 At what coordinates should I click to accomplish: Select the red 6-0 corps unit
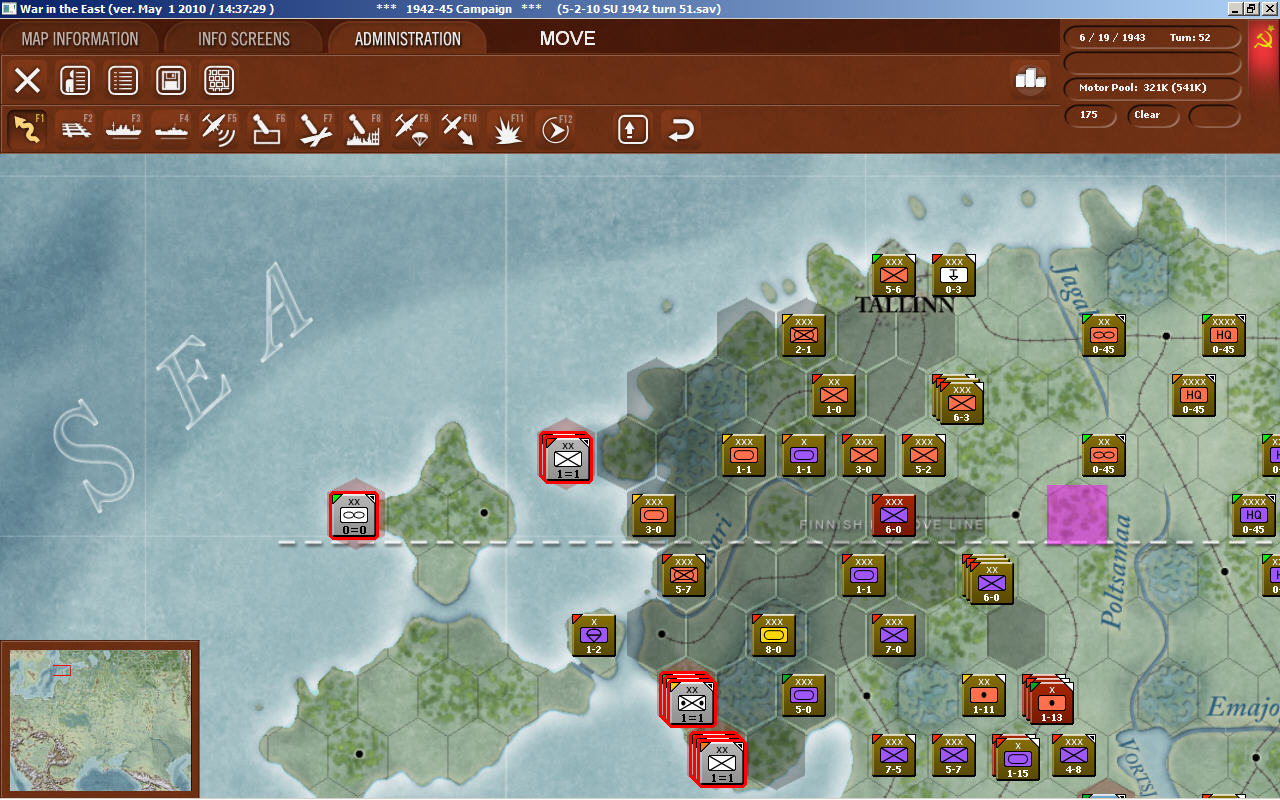(893, 515)
